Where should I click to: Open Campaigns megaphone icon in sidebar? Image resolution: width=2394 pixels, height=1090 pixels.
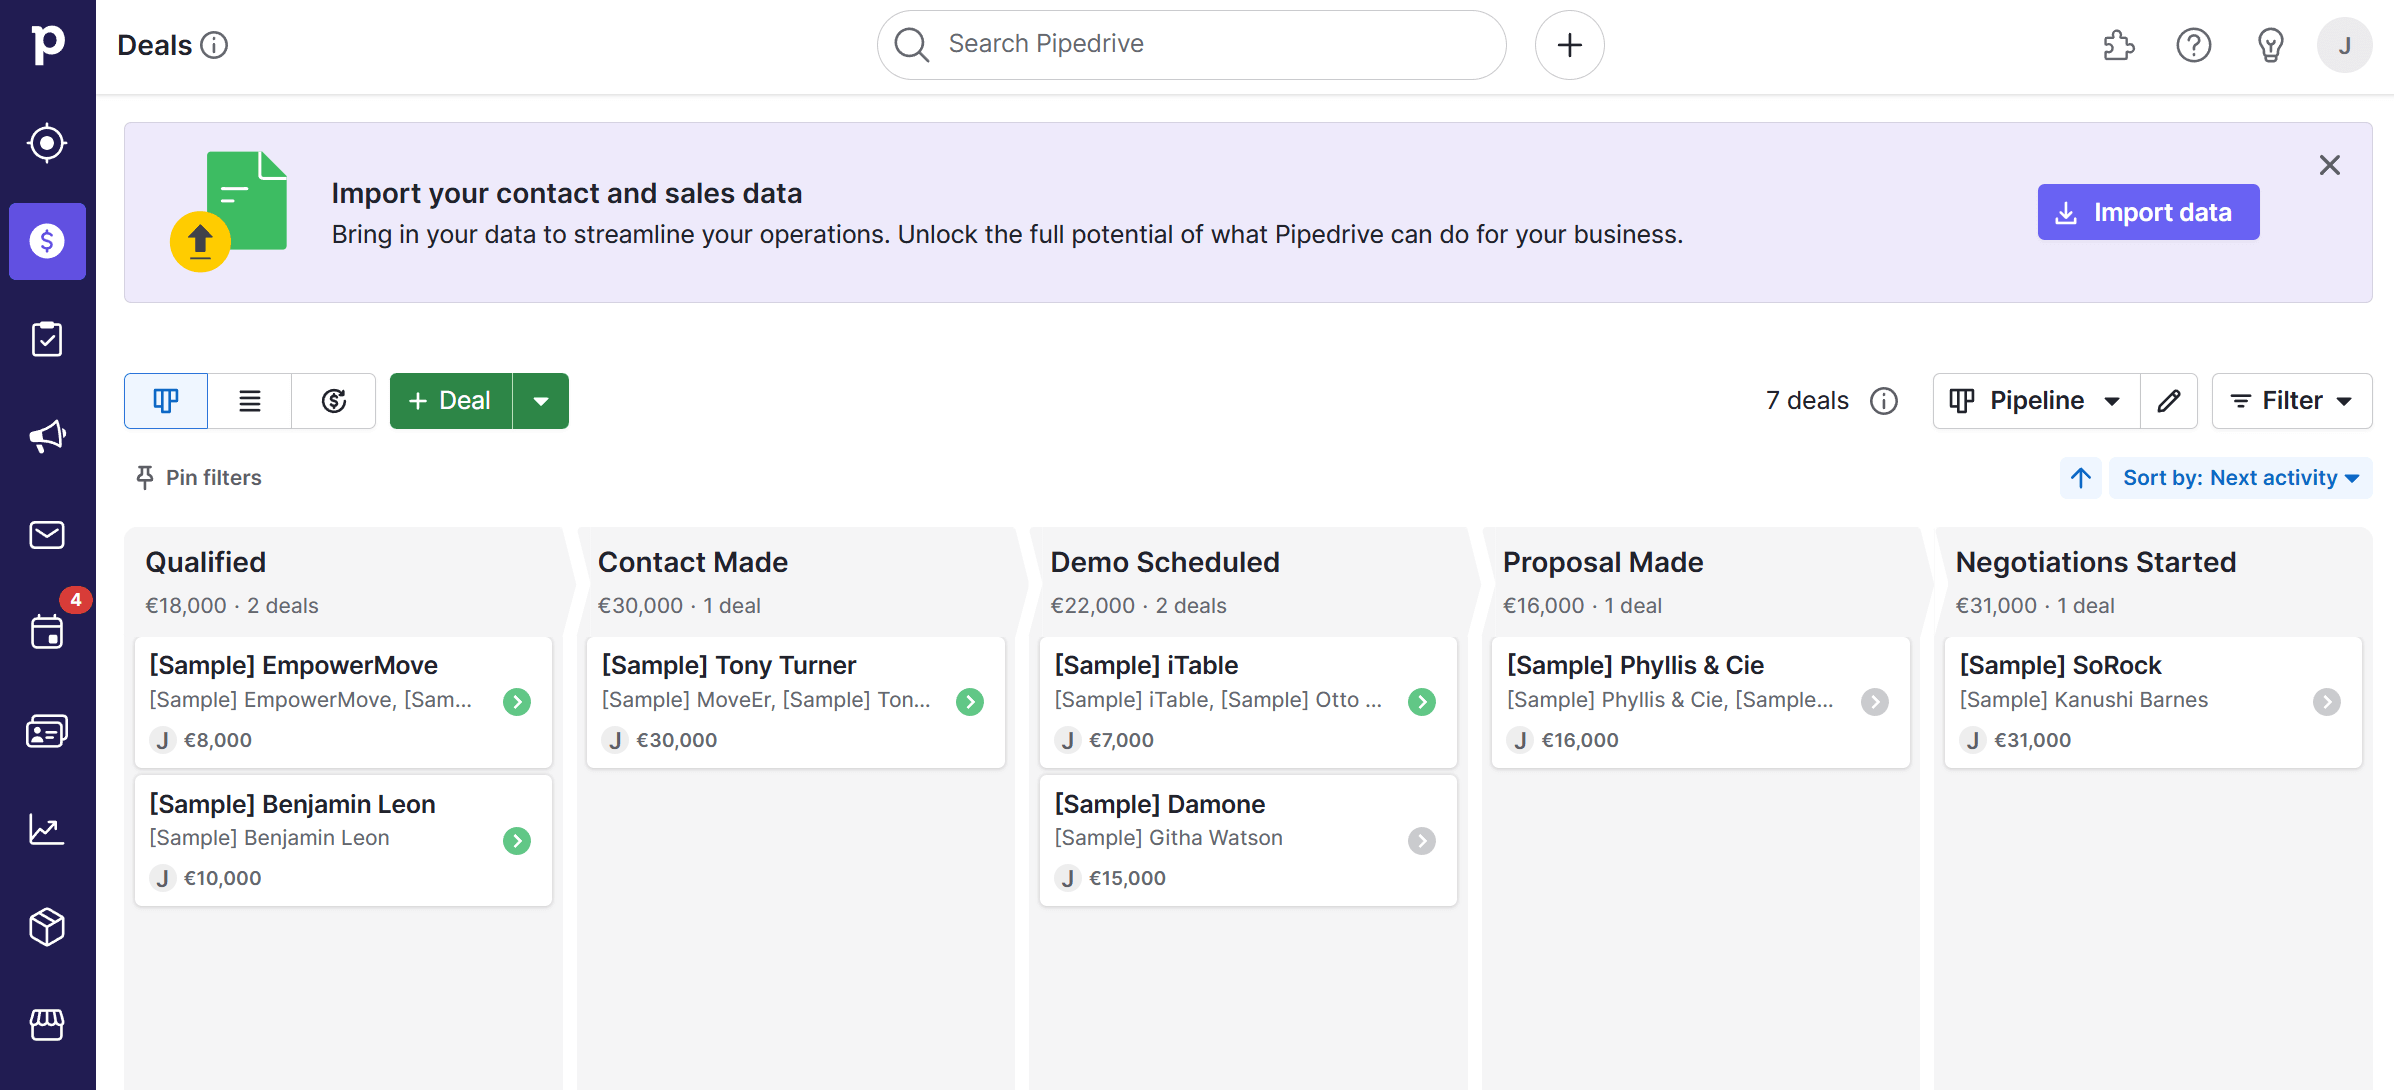tap(47, 437)
